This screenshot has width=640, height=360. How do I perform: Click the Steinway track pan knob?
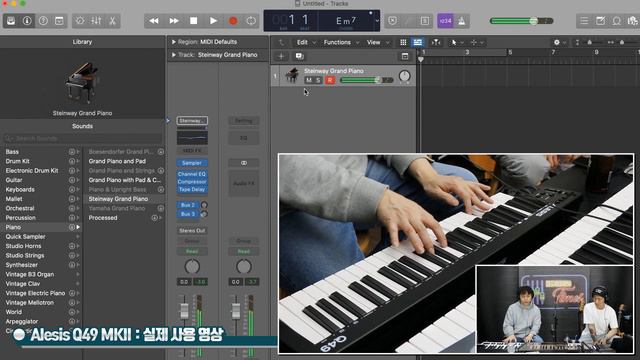[x=404, y=76]
